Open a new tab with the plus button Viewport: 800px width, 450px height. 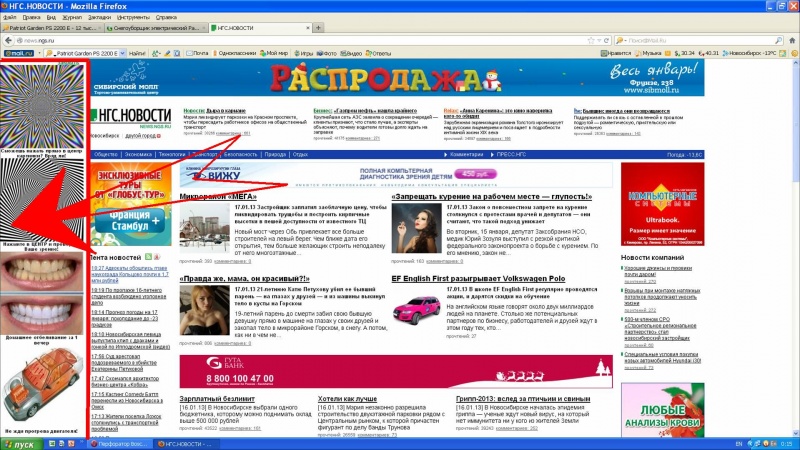318,28
